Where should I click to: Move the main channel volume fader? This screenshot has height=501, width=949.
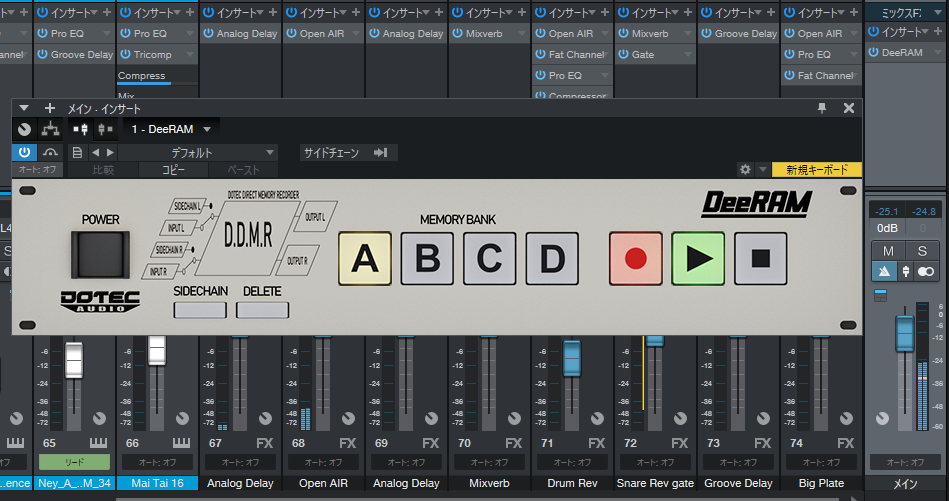pos(905,333)
